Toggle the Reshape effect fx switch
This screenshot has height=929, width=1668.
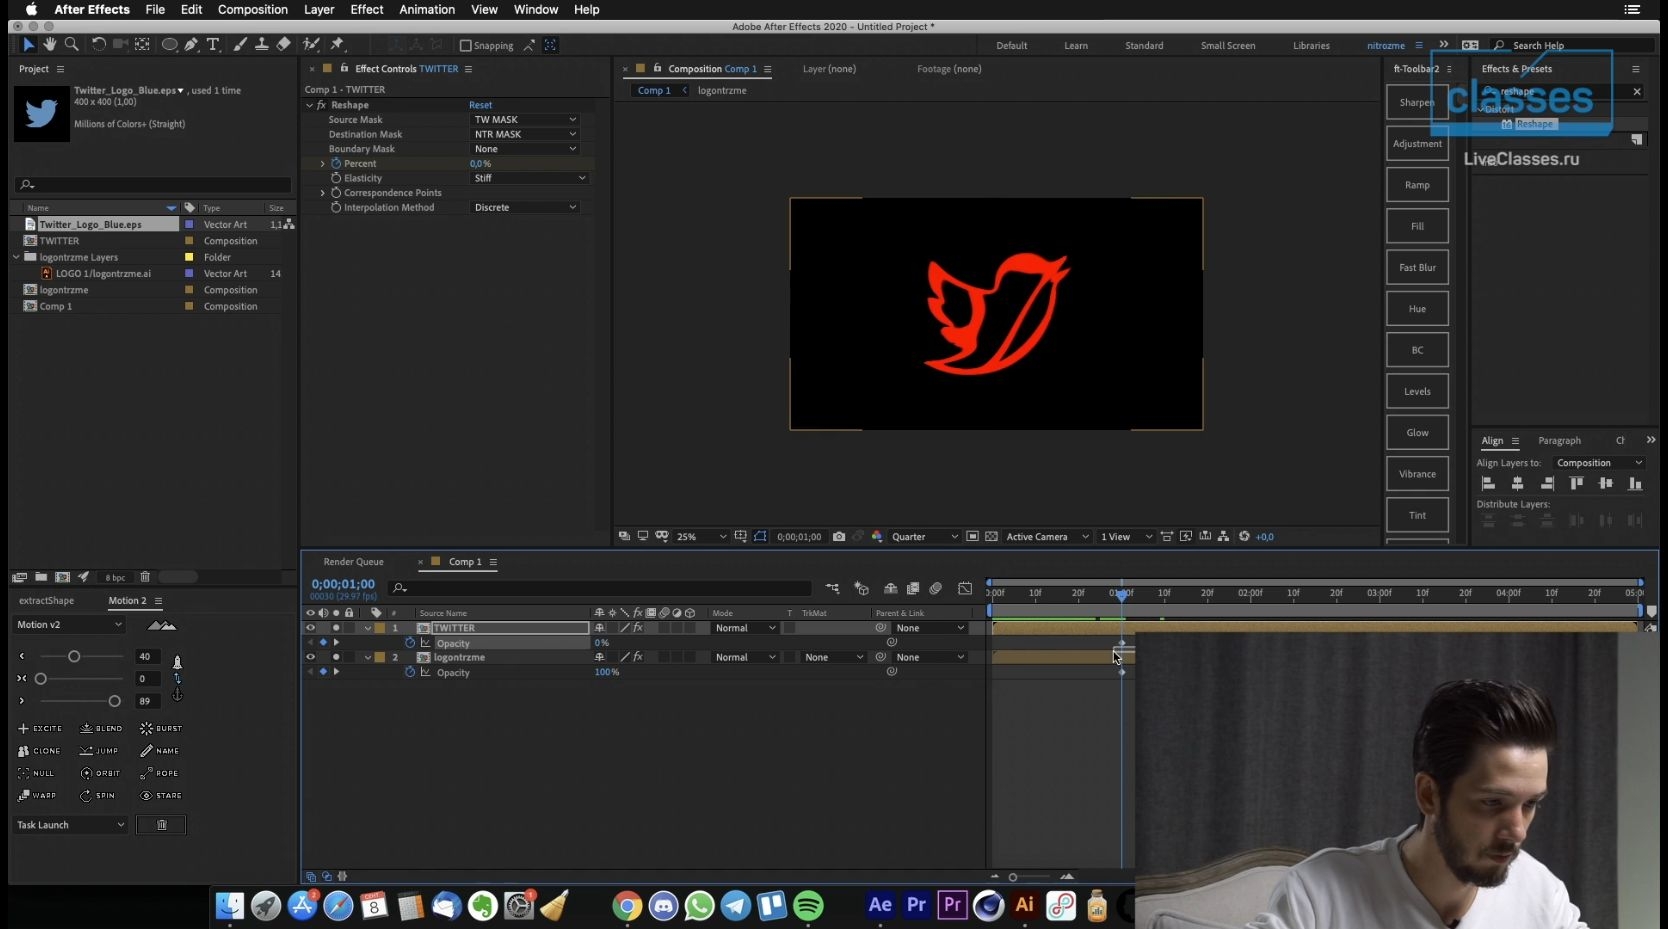321,105
